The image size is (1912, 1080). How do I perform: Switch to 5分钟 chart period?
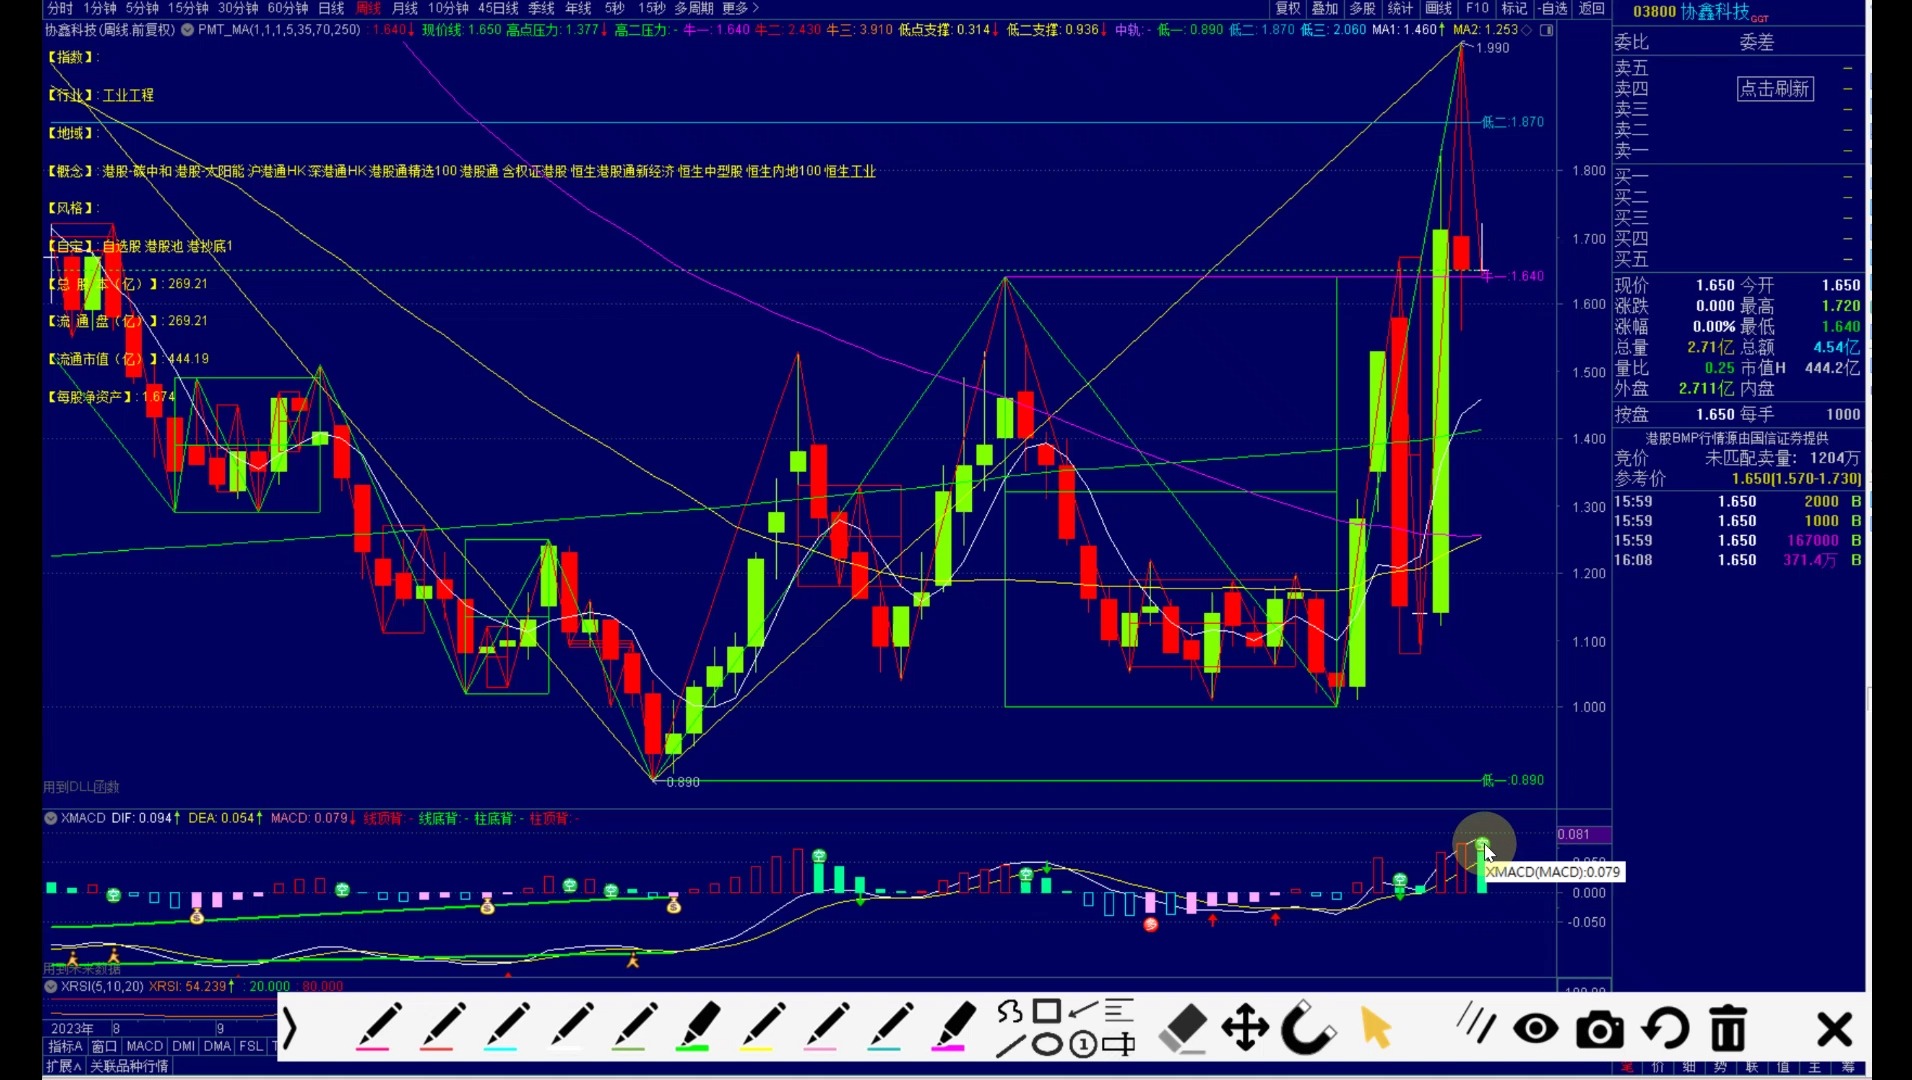tap(142, 8)
